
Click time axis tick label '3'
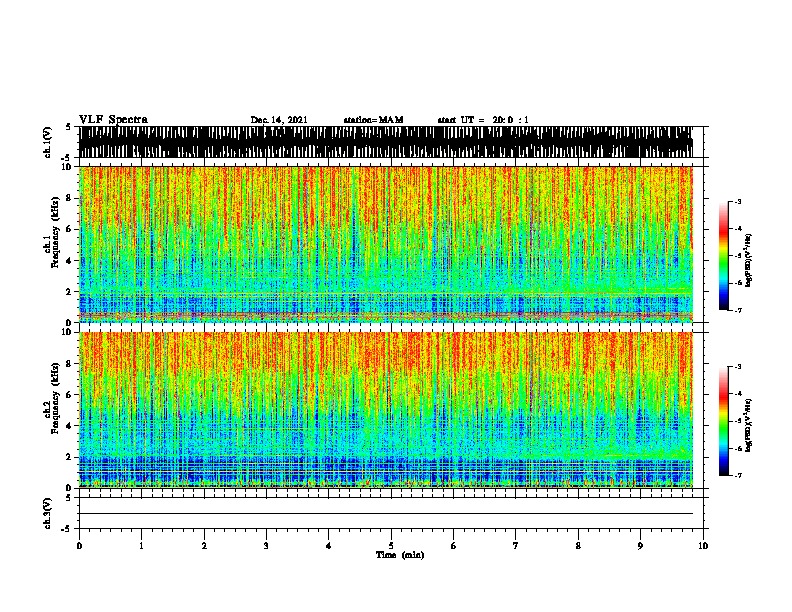266,546
